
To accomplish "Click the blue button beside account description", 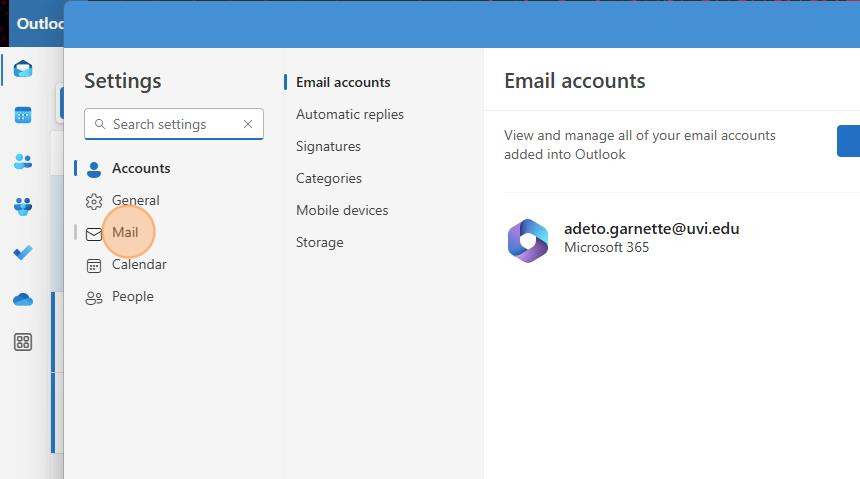I will tap(848, 141).
